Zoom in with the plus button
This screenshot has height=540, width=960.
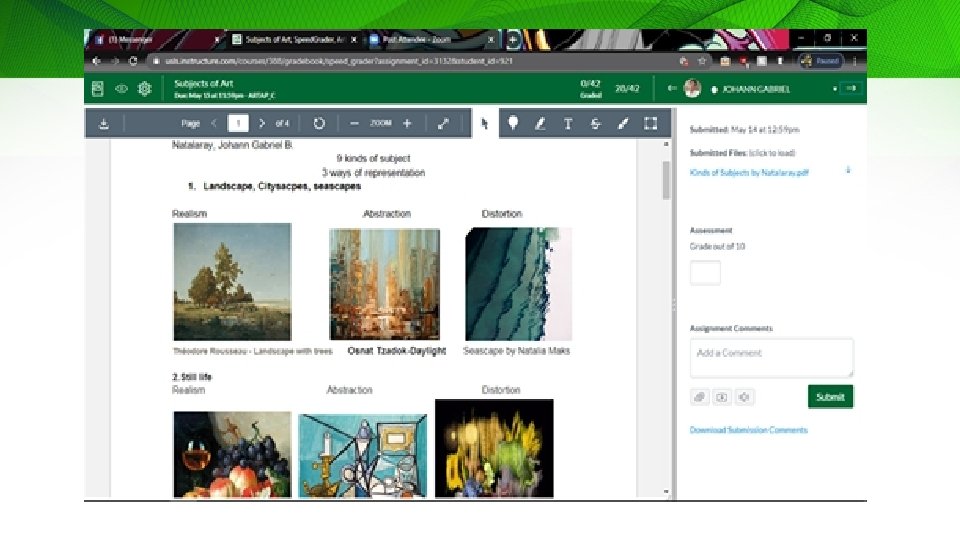tap(407, 123)
